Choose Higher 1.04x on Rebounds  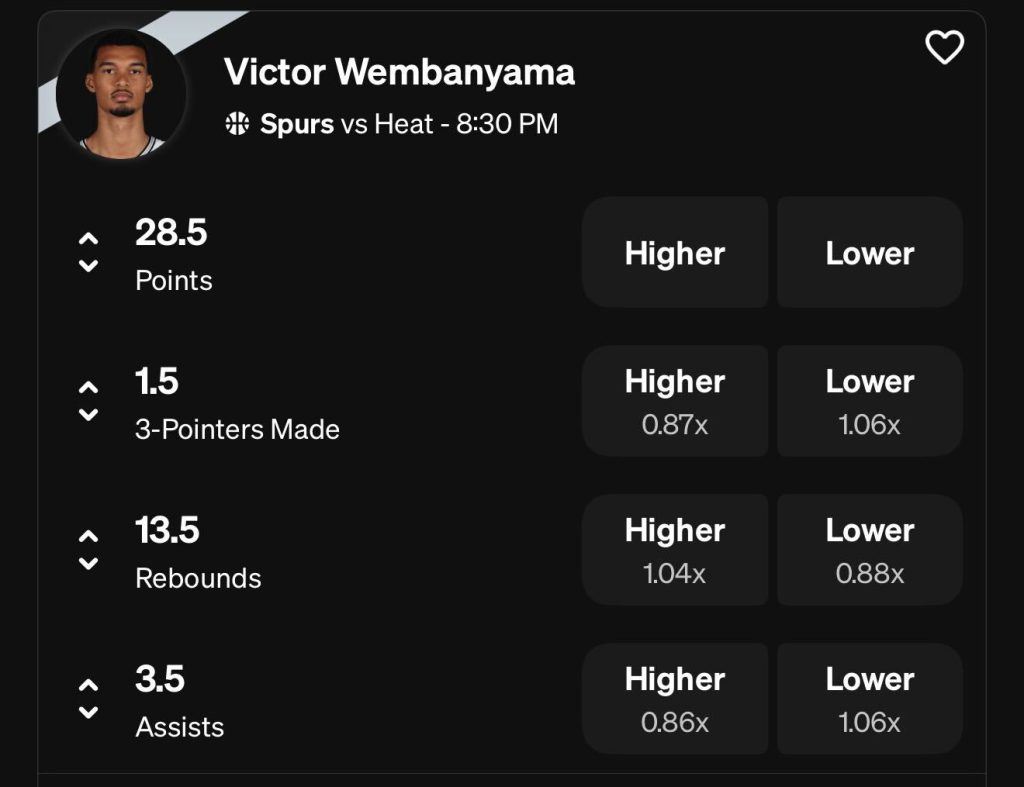675,550
